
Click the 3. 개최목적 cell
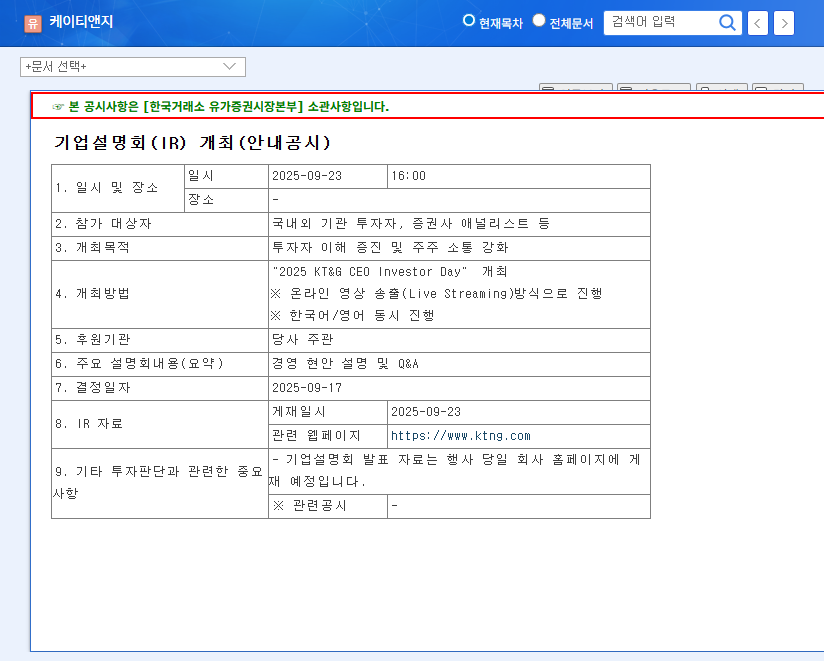pos(160,248)
